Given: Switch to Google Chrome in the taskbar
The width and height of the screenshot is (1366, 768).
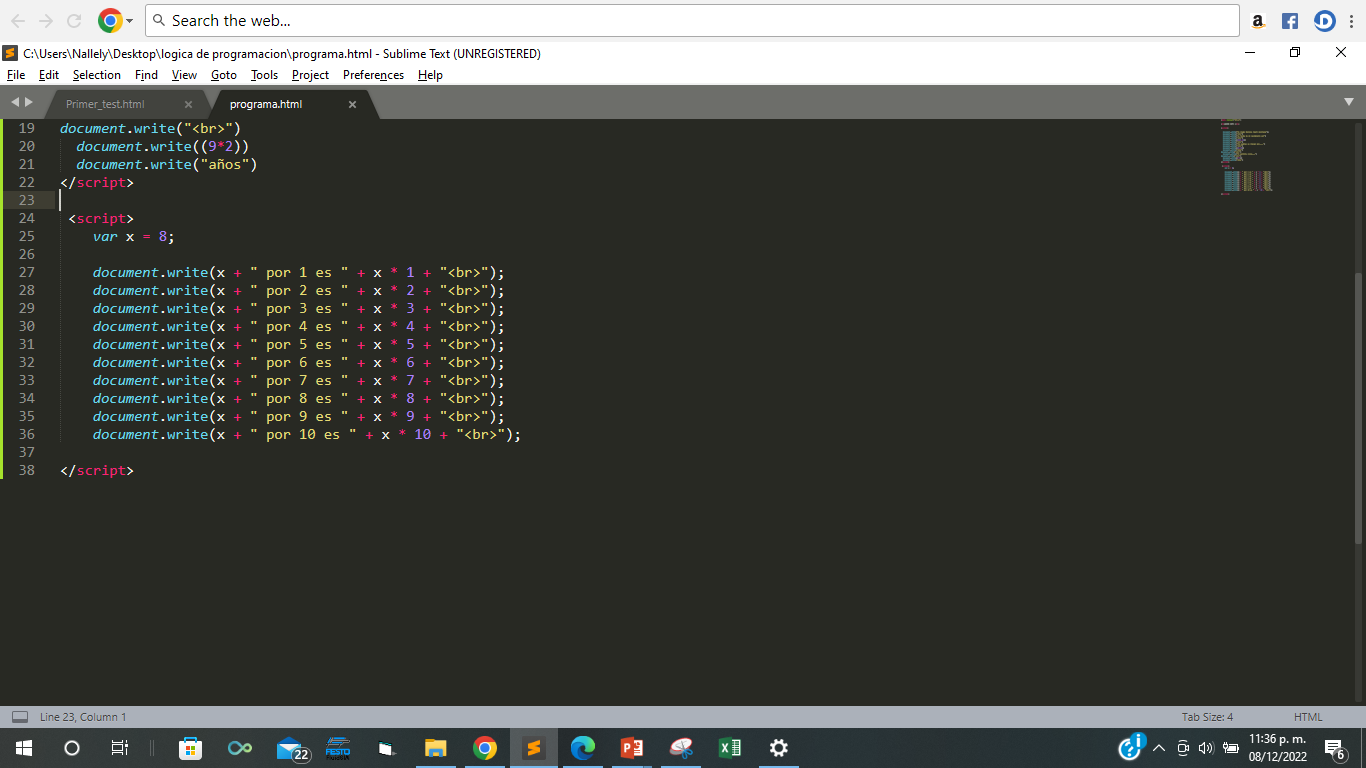Looking at the screenshot, I should [485, 748].
